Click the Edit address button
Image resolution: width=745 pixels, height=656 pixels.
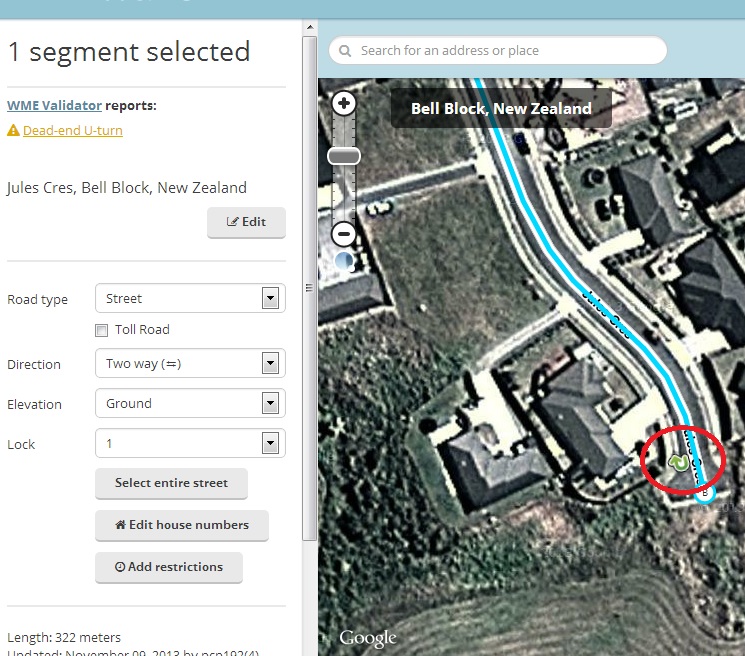246,222
